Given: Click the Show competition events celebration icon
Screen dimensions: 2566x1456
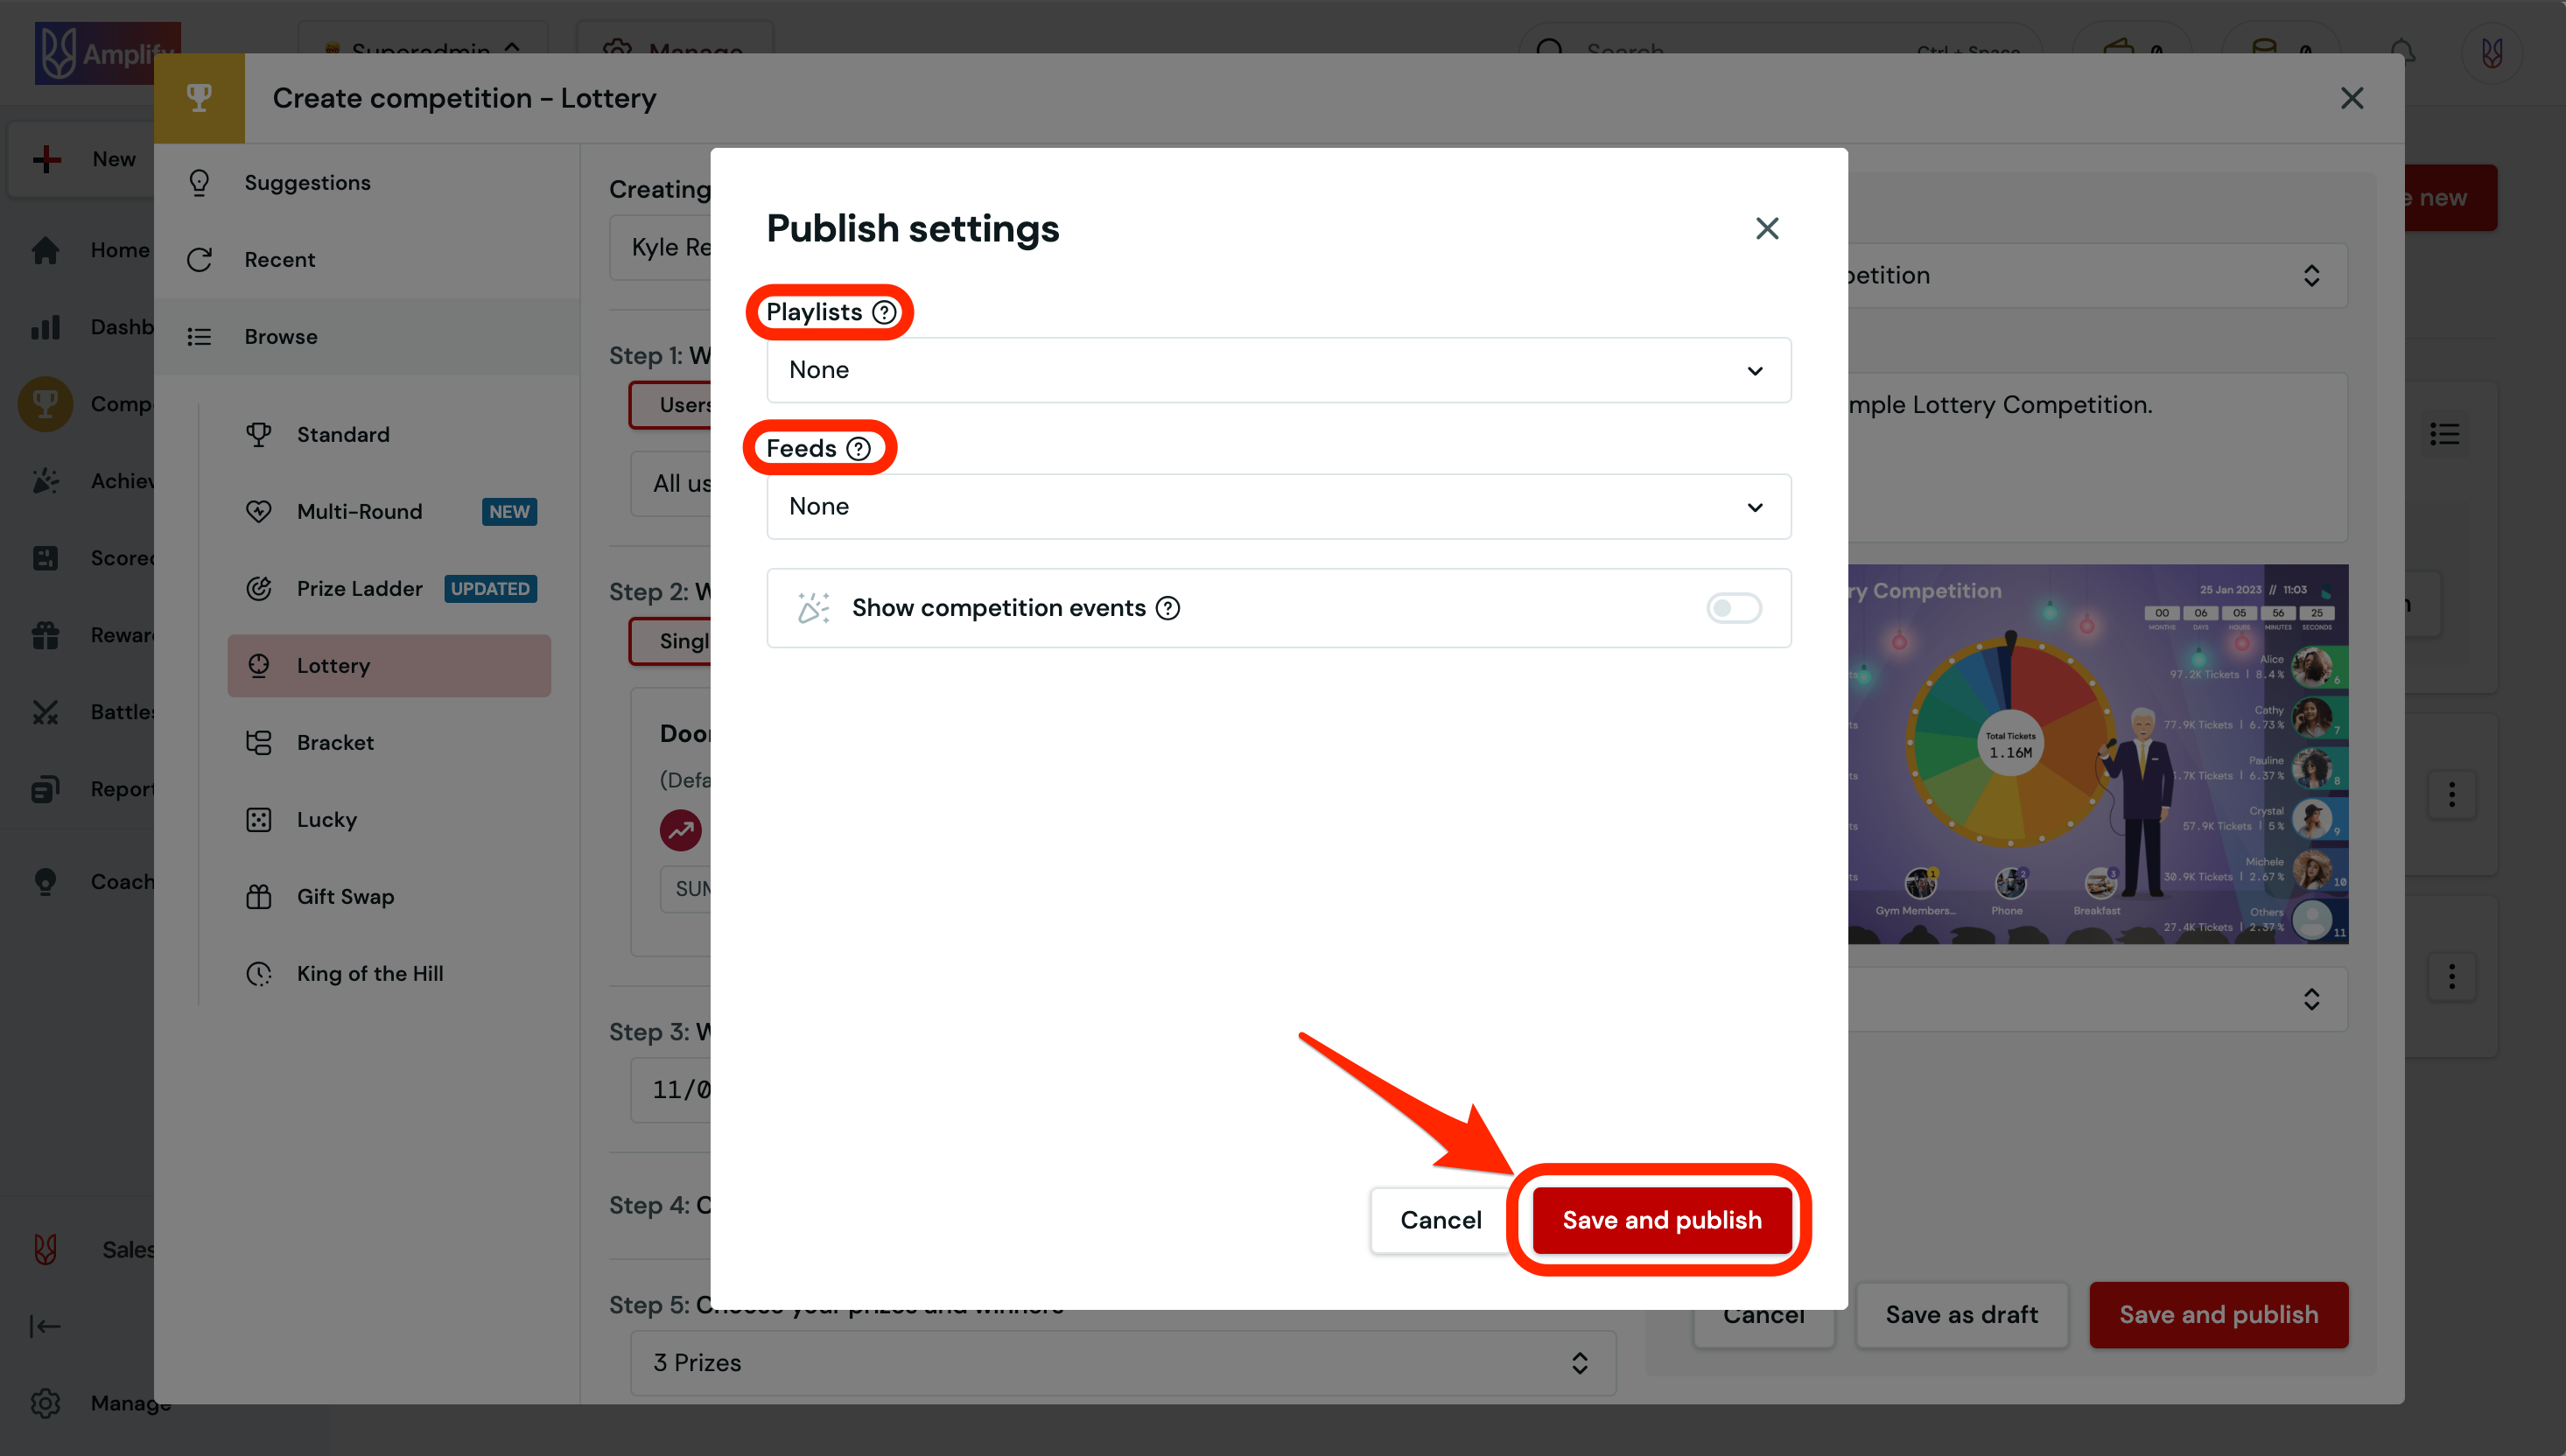Looking at the screenshot, I should [x=813, y=607].
